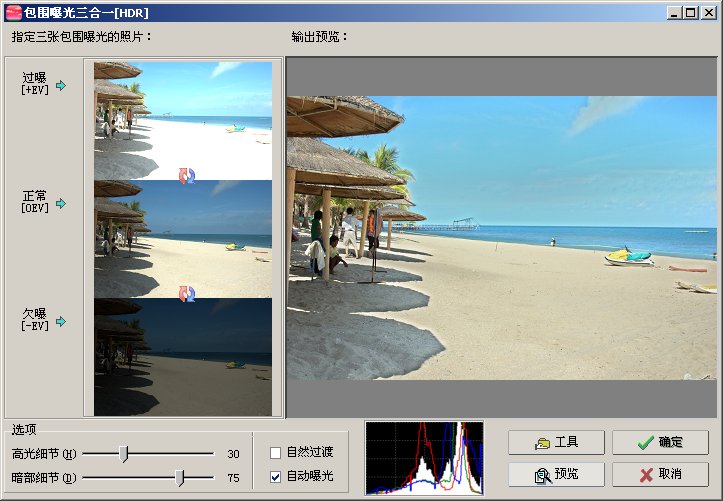Screen dimensions: 723x501
Task: Maximize the HDR dialog window
Action: point(691,13)
